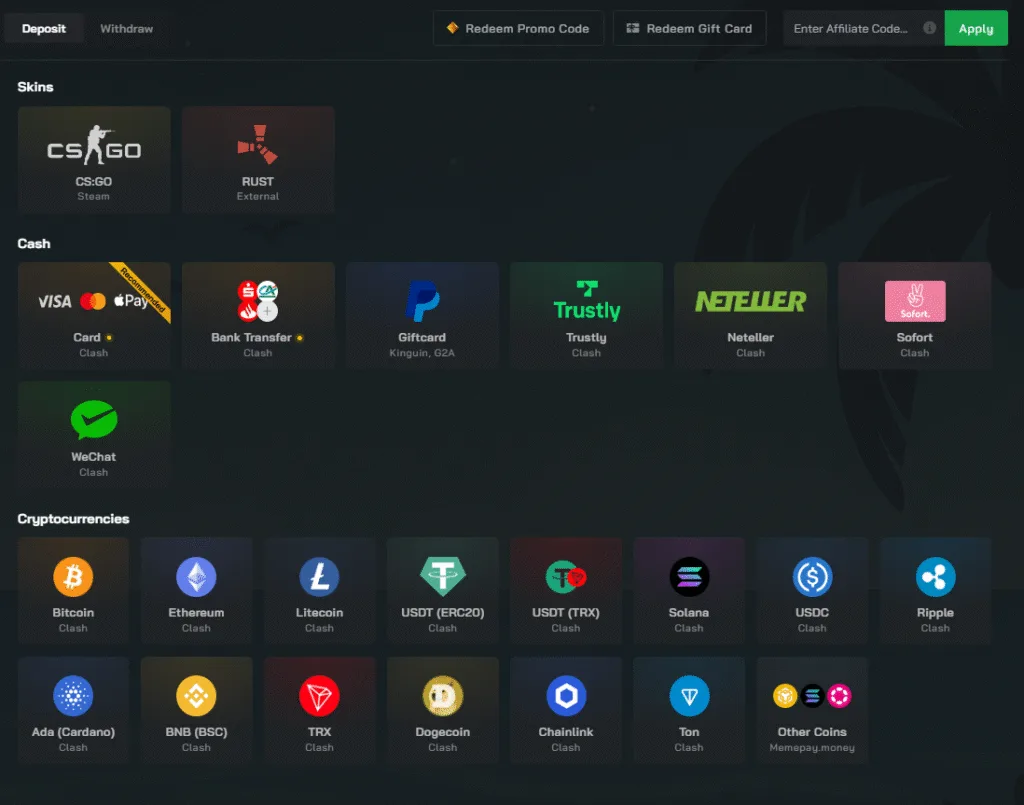
Task: Select Dogecoin for deposit
Action: (443, 710)
